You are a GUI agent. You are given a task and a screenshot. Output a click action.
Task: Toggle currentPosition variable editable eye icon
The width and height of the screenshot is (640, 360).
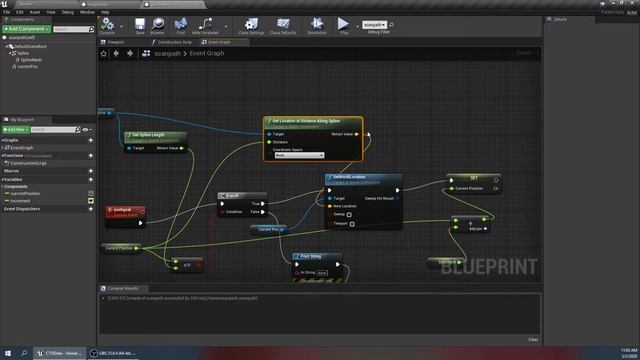pyautogui.click(x=91, y=193)
